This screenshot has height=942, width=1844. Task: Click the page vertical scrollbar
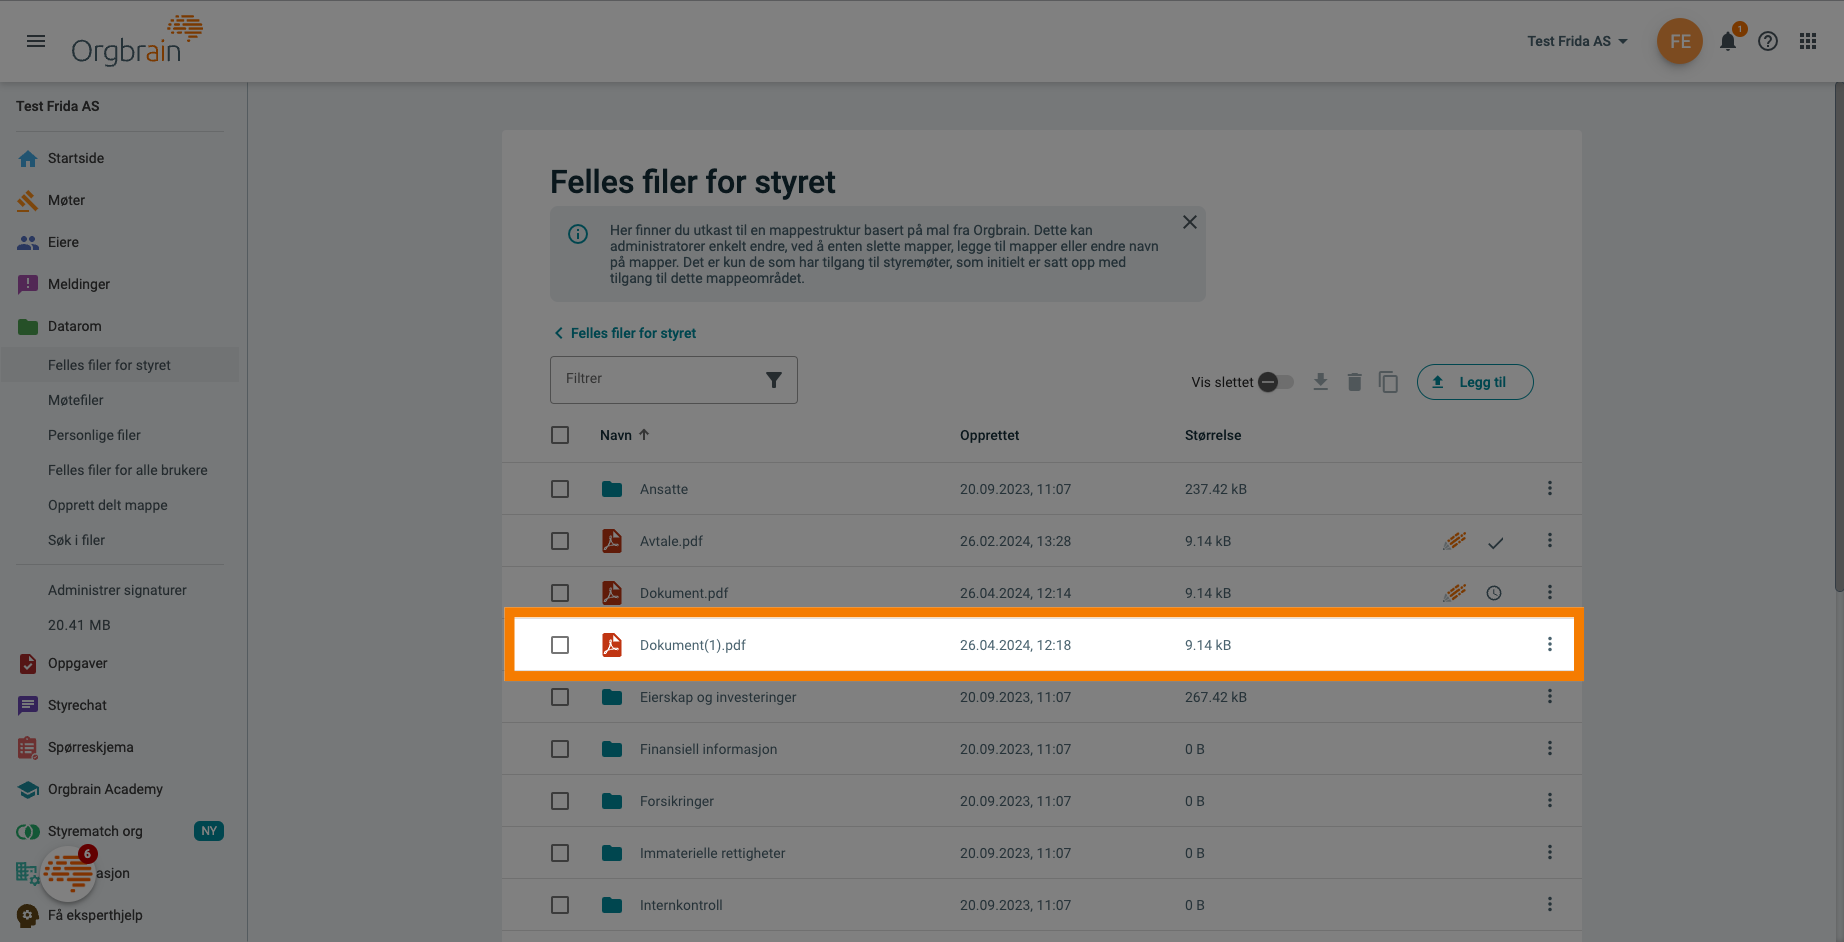[x=1838, y=336]
